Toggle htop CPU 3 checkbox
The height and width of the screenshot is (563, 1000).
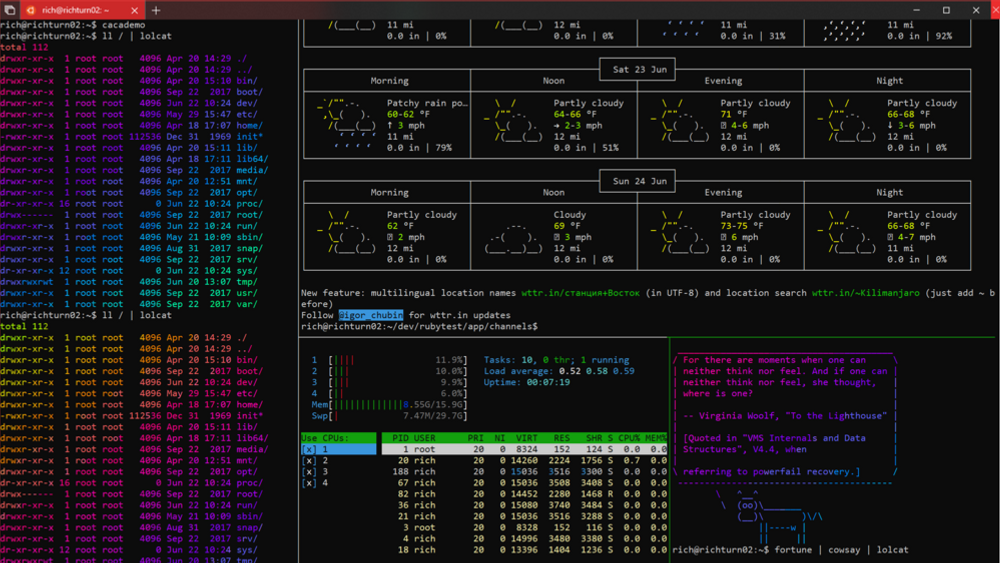309,472
